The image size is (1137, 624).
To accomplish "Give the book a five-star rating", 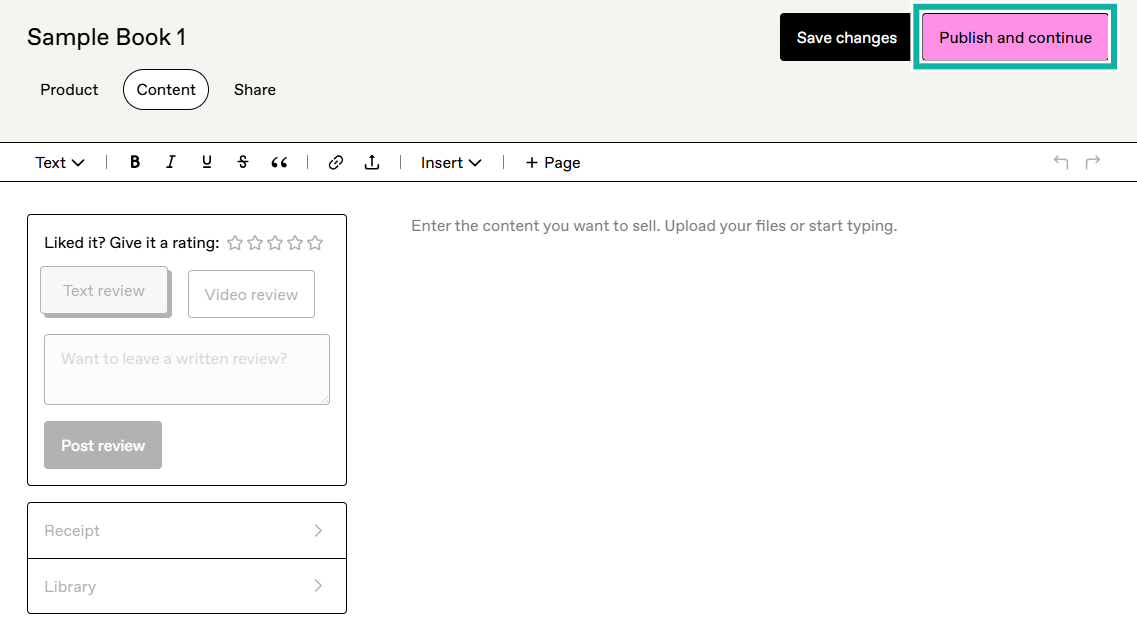I will click(x=315, y=242).
